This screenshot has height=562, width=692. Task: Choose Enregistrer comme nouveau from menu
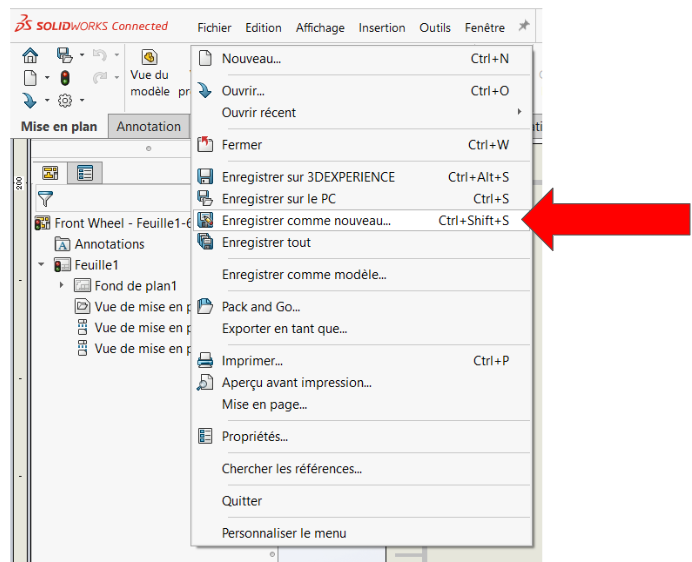click(x=306, y=220)
